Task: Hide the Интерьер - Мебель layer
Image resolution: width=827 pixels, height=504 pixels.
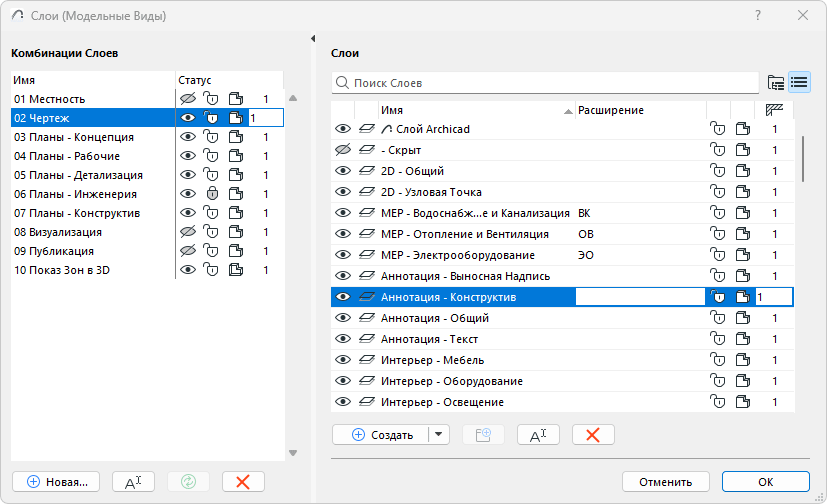Action: pyautogui.click(x=343, y=360)
